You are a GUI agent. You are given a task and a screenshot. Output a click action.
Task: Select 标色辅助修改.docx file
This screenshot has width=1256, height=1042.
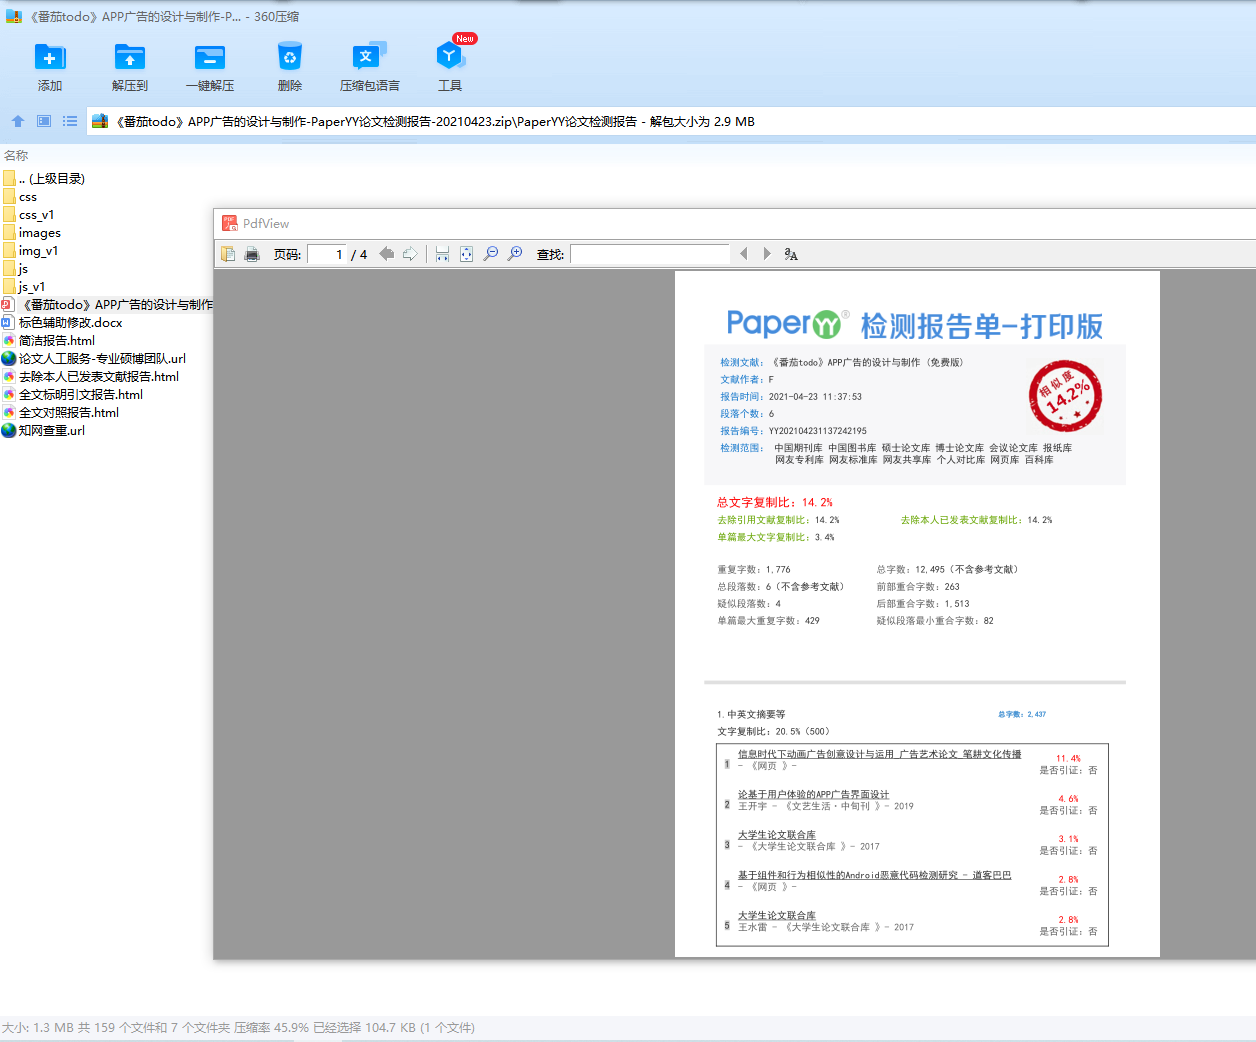[x=62, y=322]
